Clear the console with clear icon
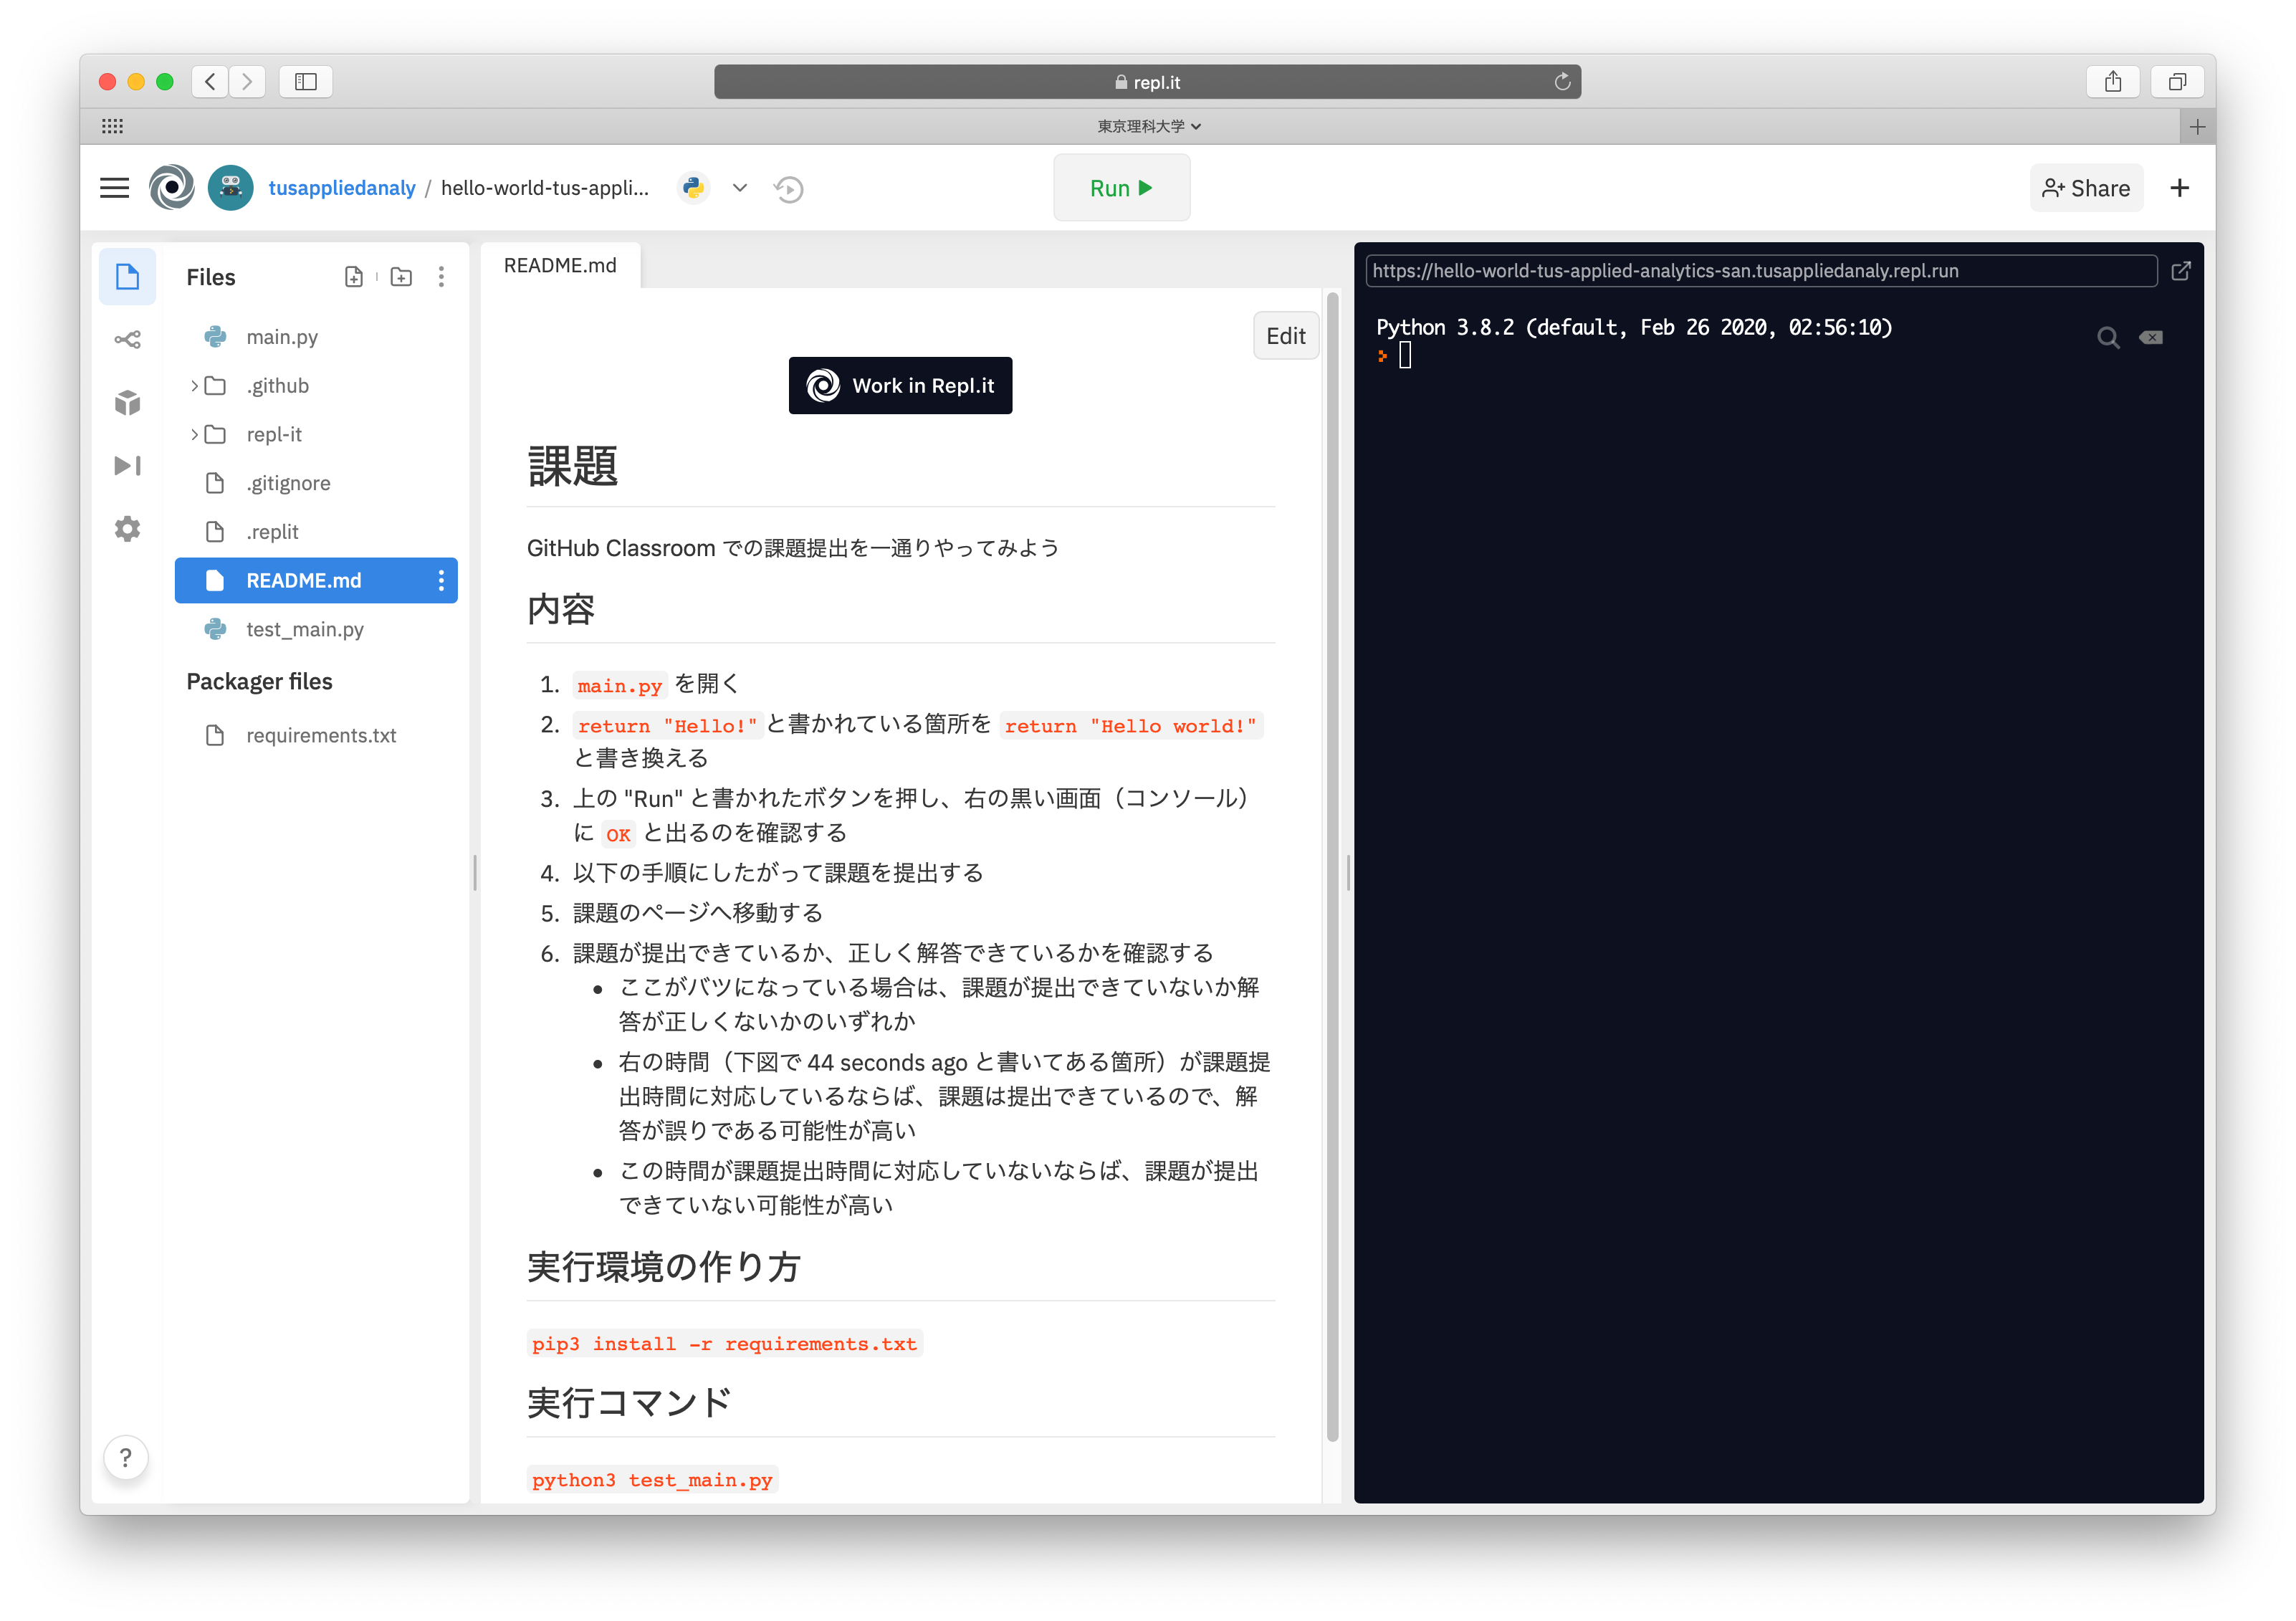This screenshot has width=2296, height=1621. coord(2151,338)
